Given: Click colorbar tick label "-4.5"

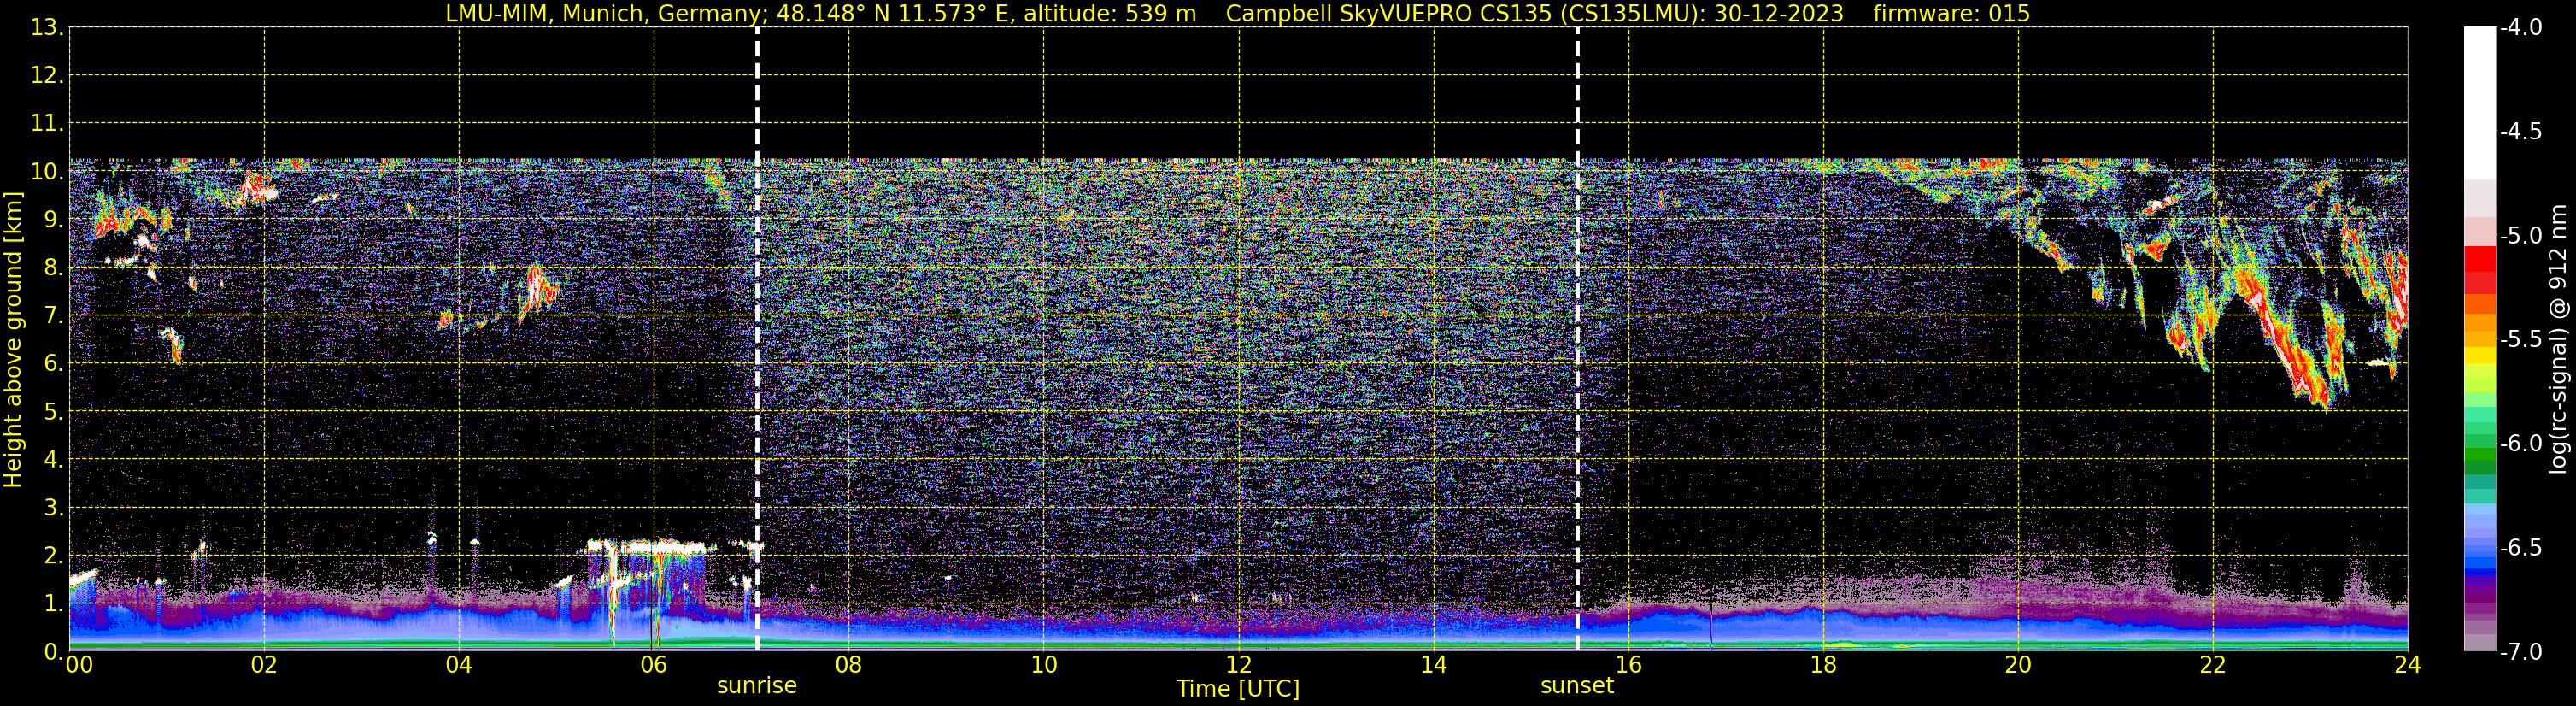Looking at the screenshot, I should coord(2521,132).
